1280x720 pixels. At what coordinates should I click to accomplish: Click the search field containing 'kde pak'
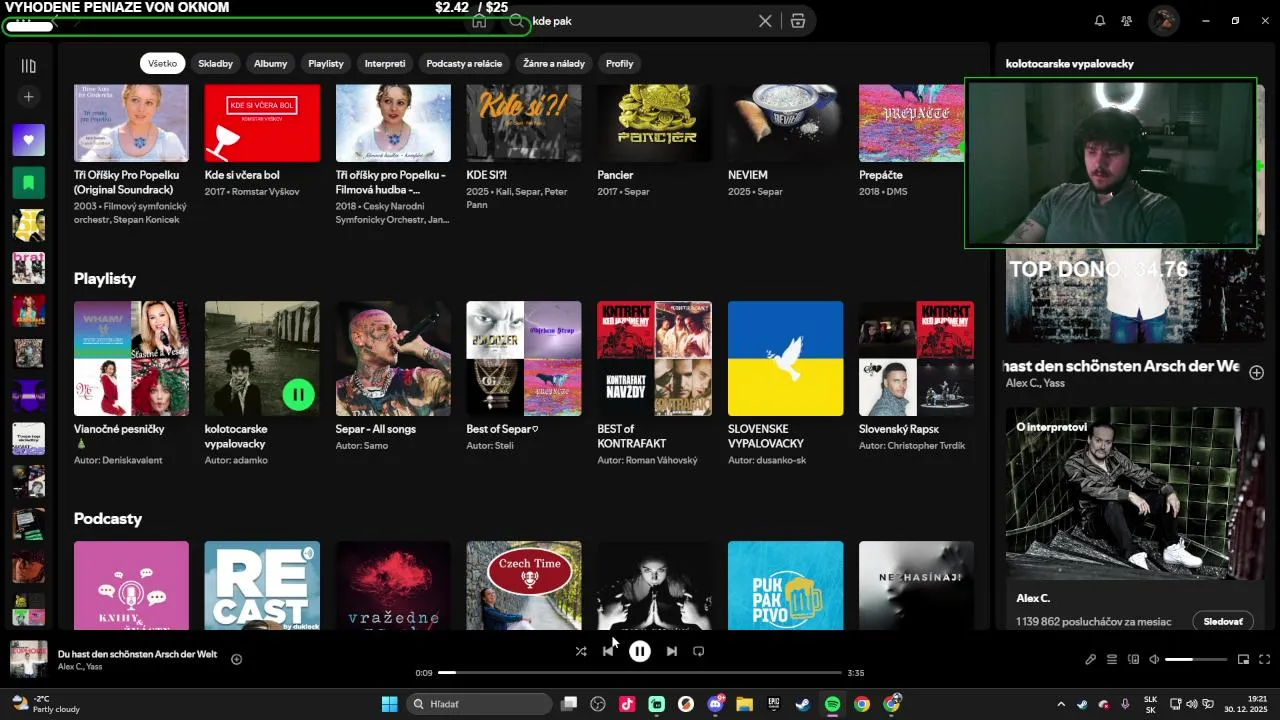(640, 20)
